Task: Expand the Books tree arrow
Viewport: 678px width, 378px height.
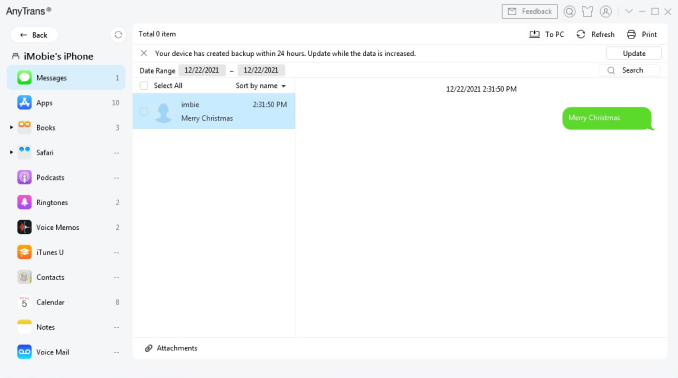Action: (11, 128)
